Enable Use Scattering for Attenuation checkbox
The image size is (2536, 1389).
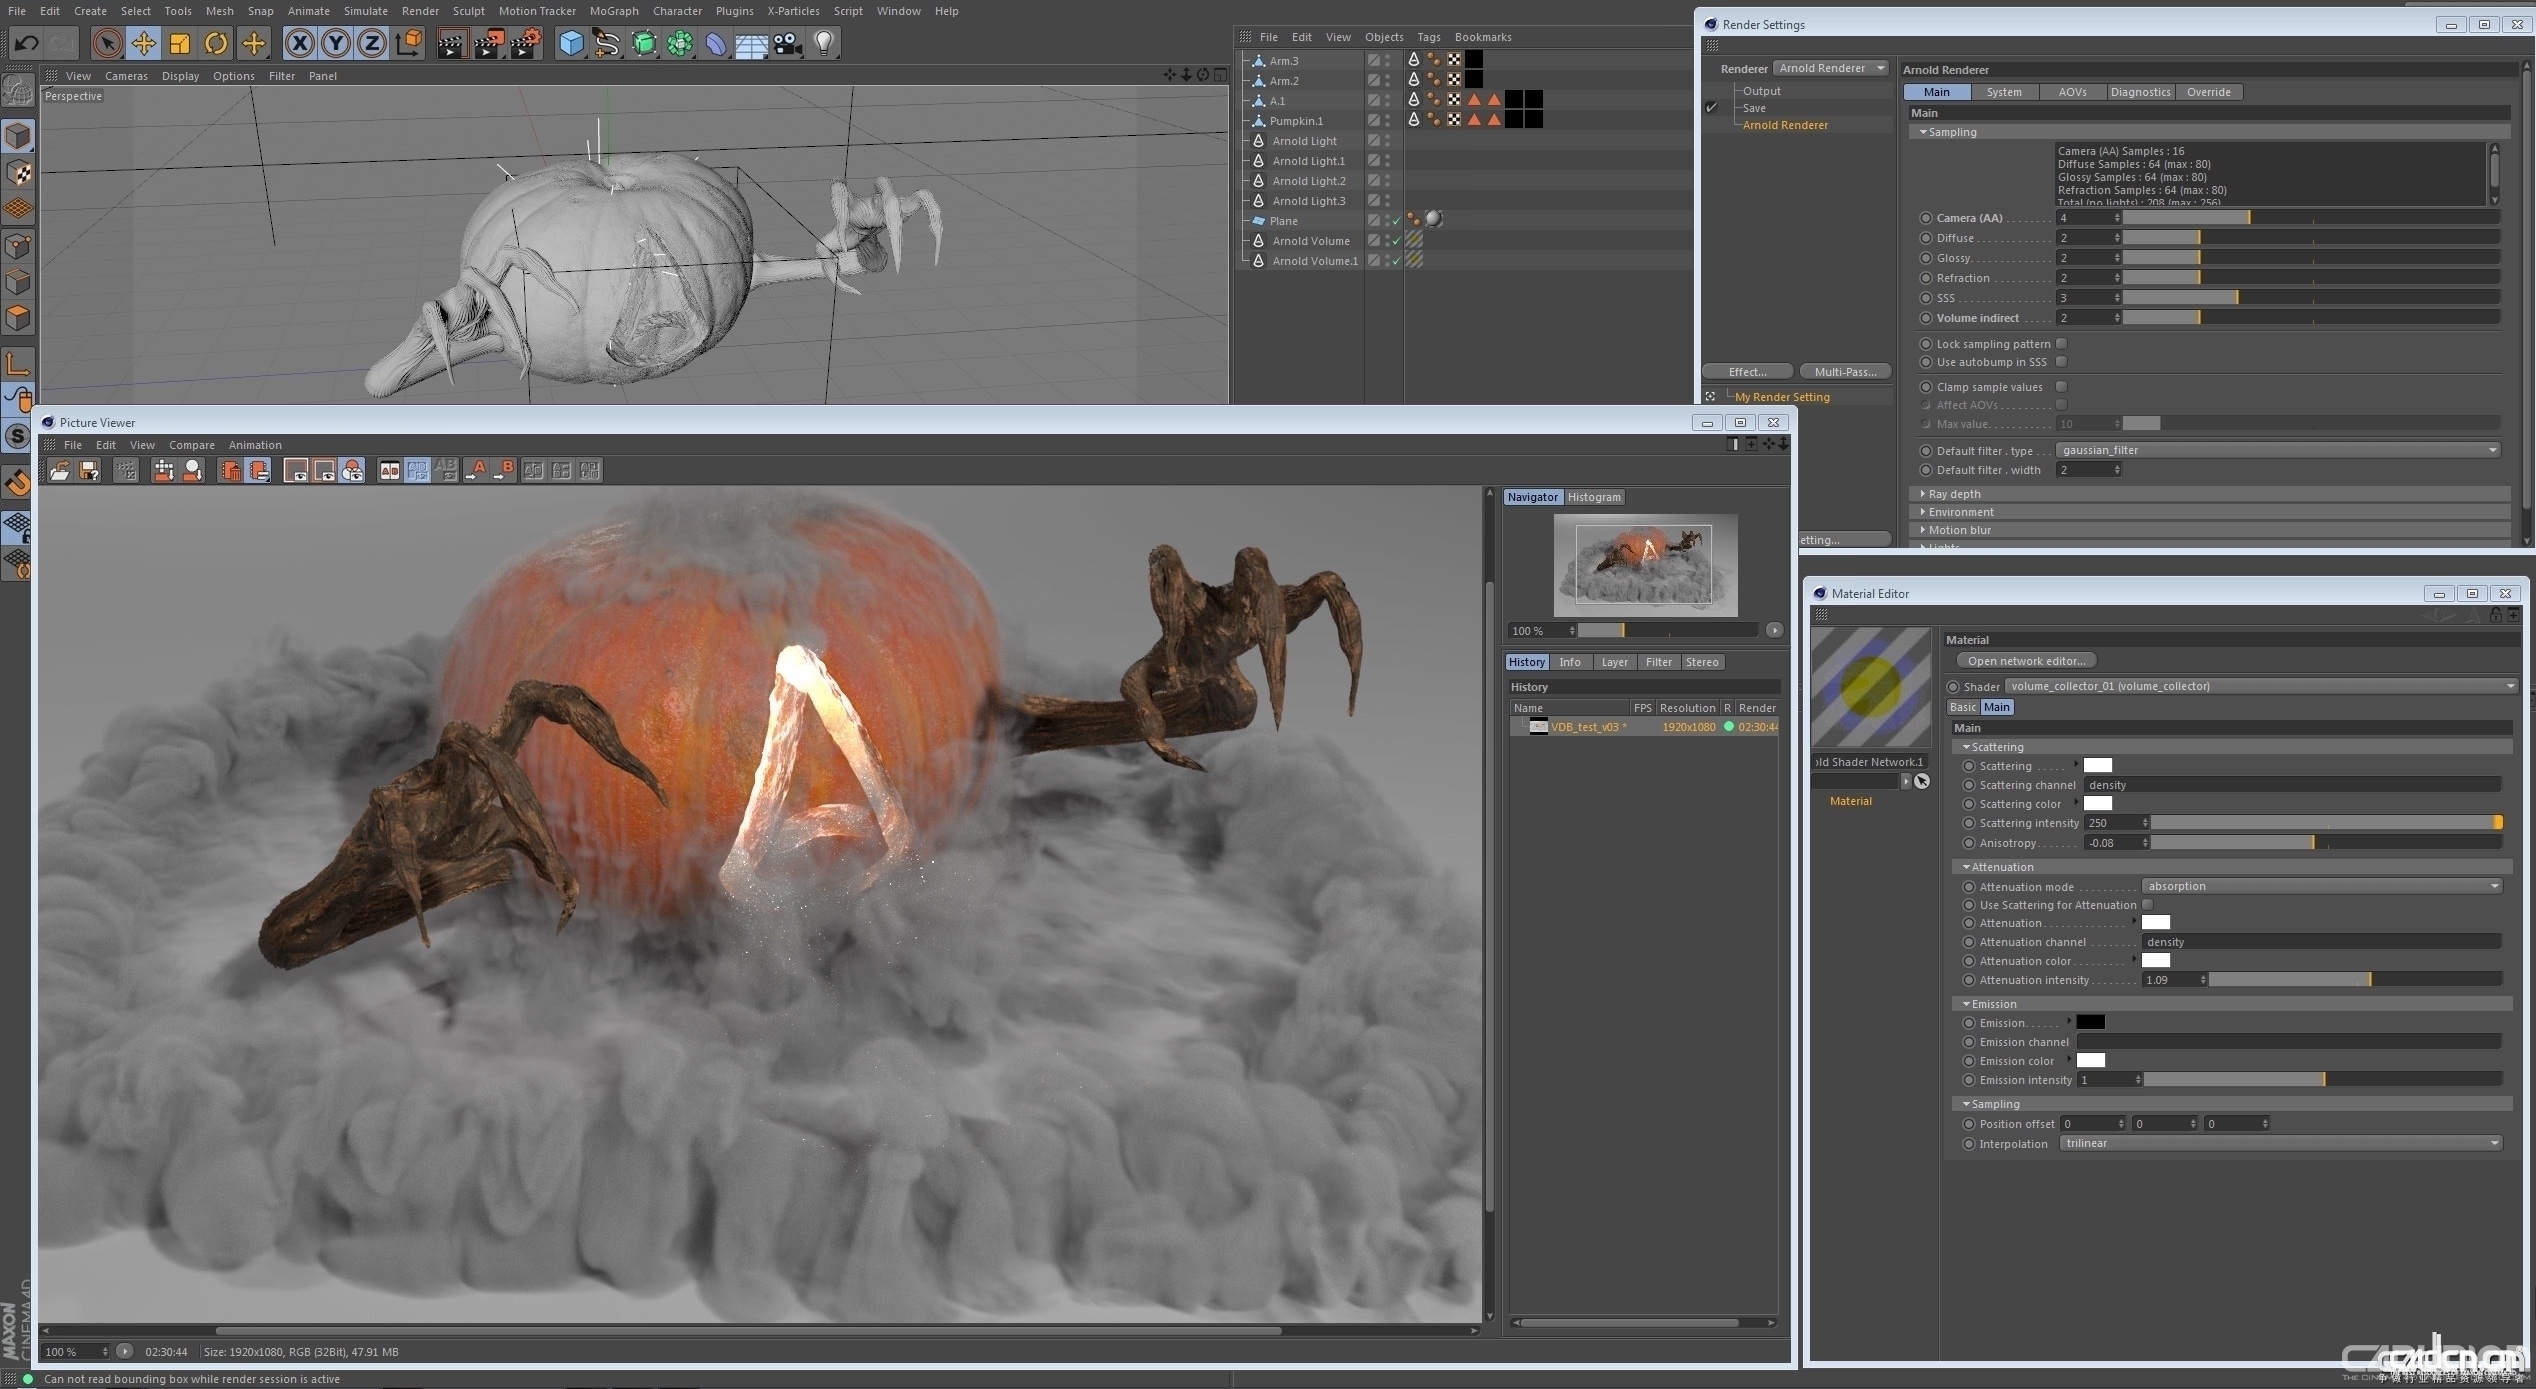coord(2147,905)
